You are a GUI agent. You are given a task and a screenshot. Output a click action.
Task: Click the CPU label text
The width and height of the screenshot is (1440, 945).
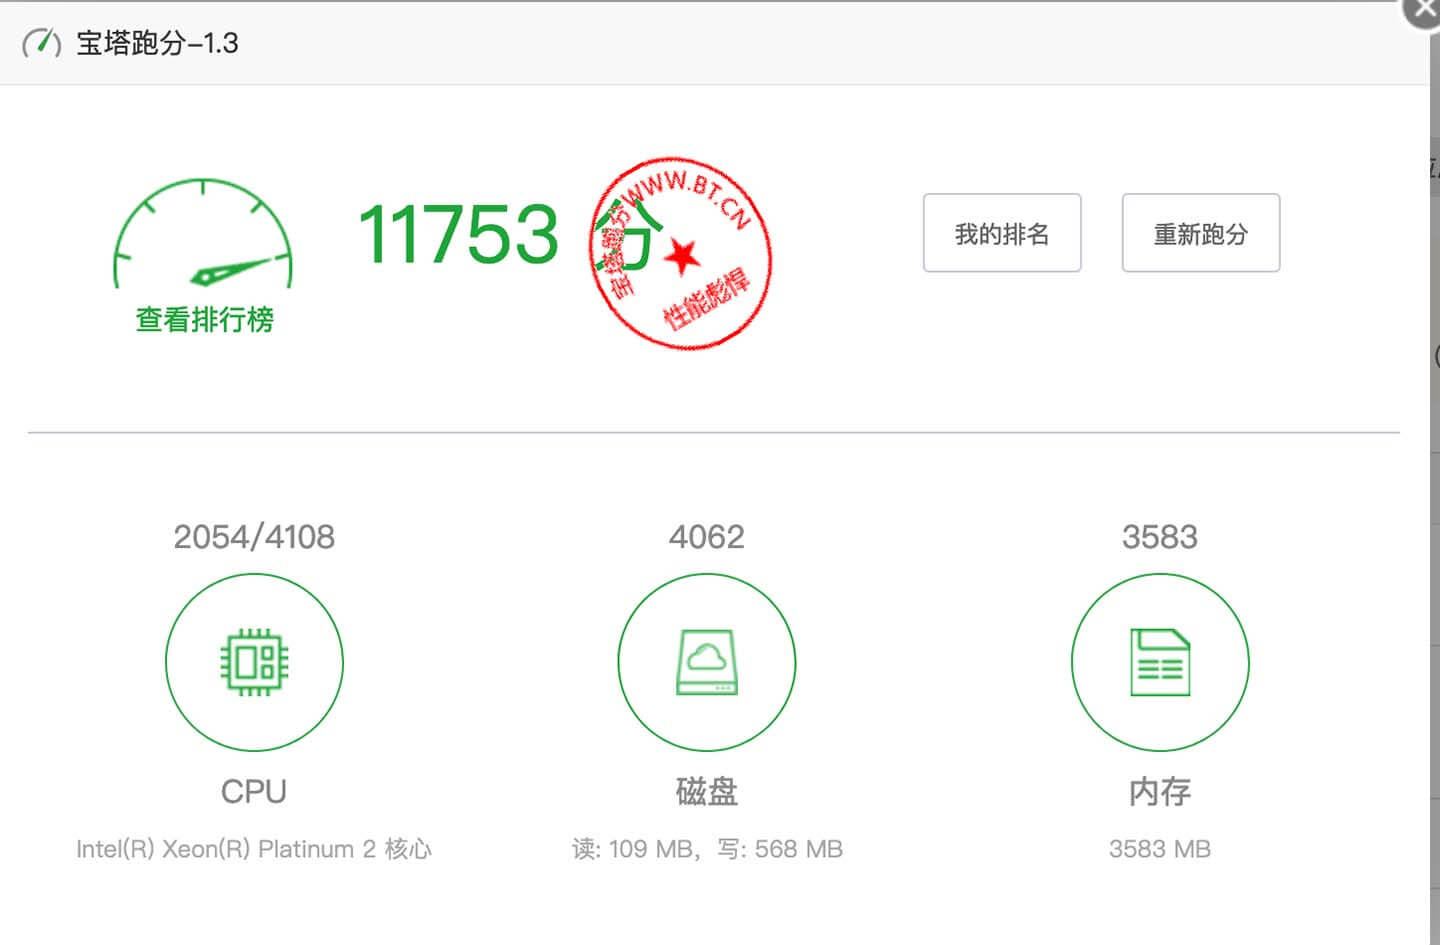coord(254,792)
